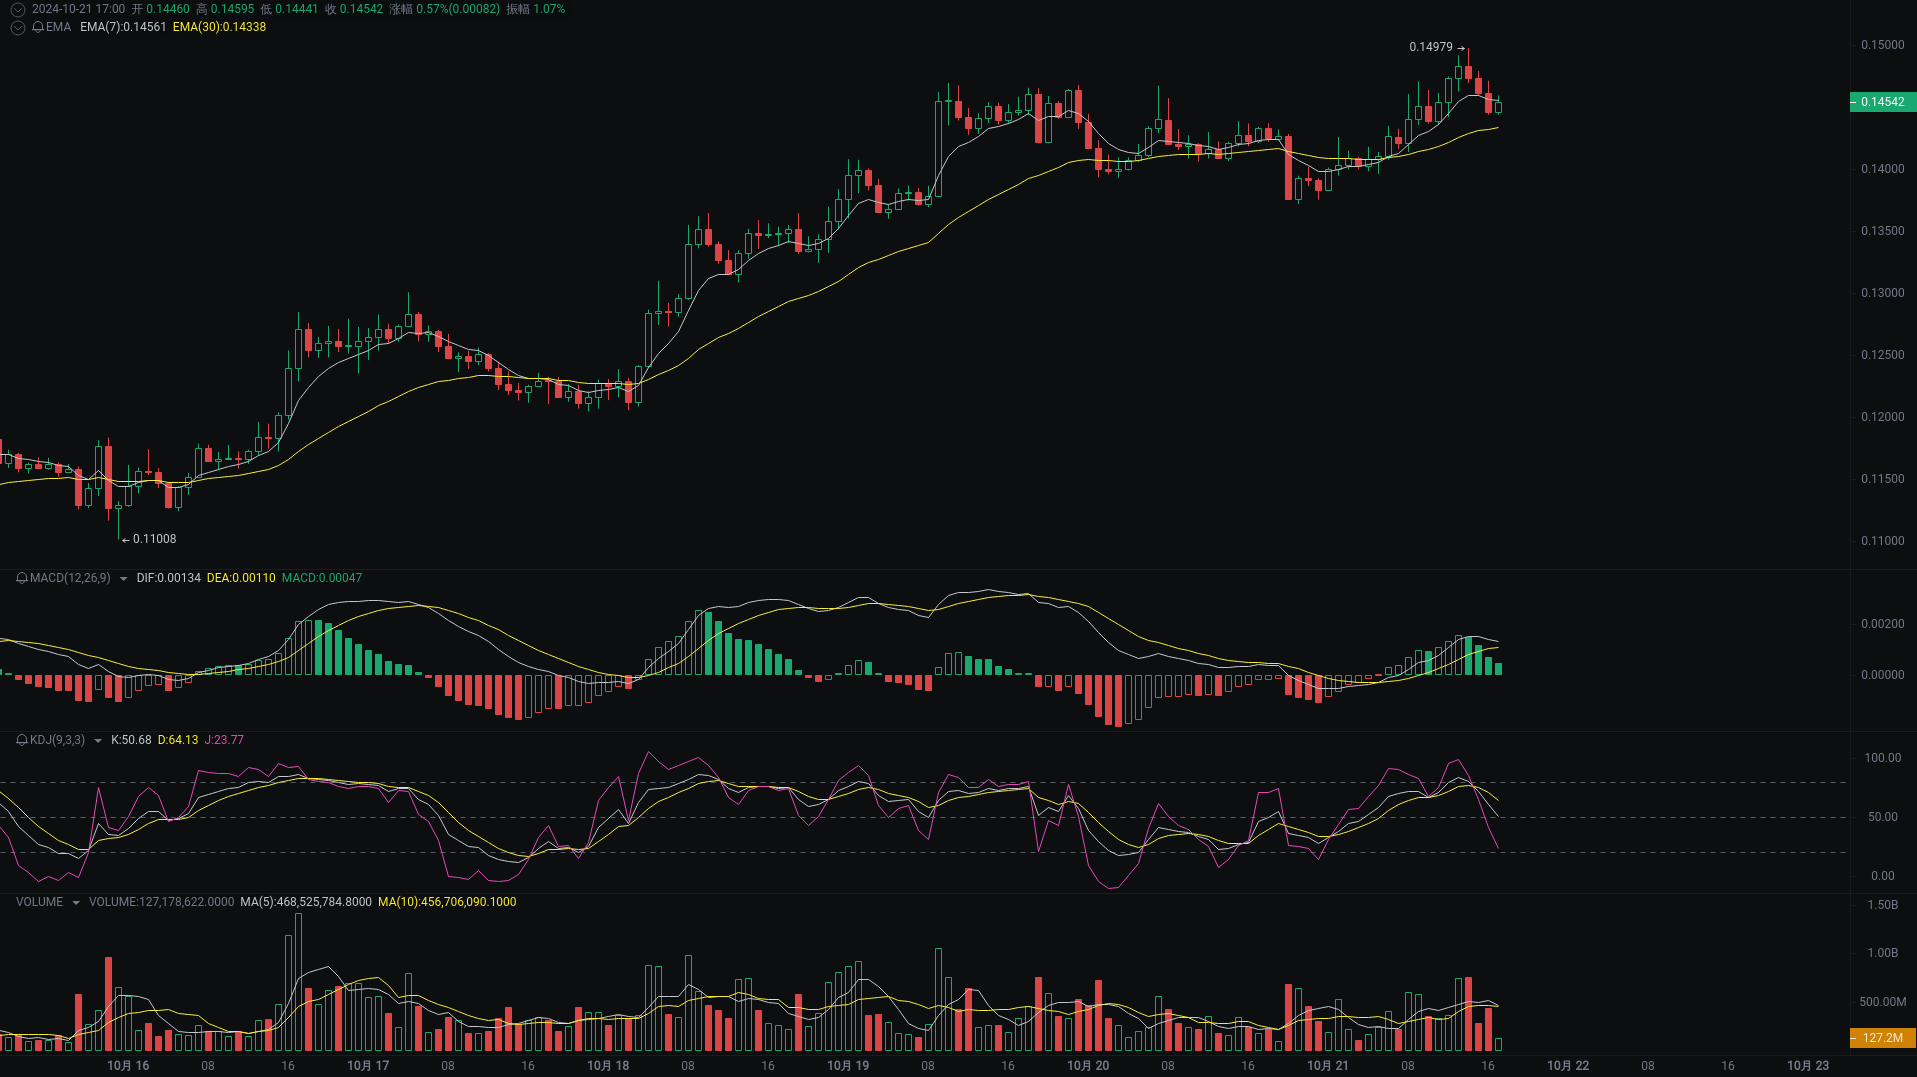Click the 收 0.14542 close value
1917x1077 pixels.
click(x=354, y=9)
